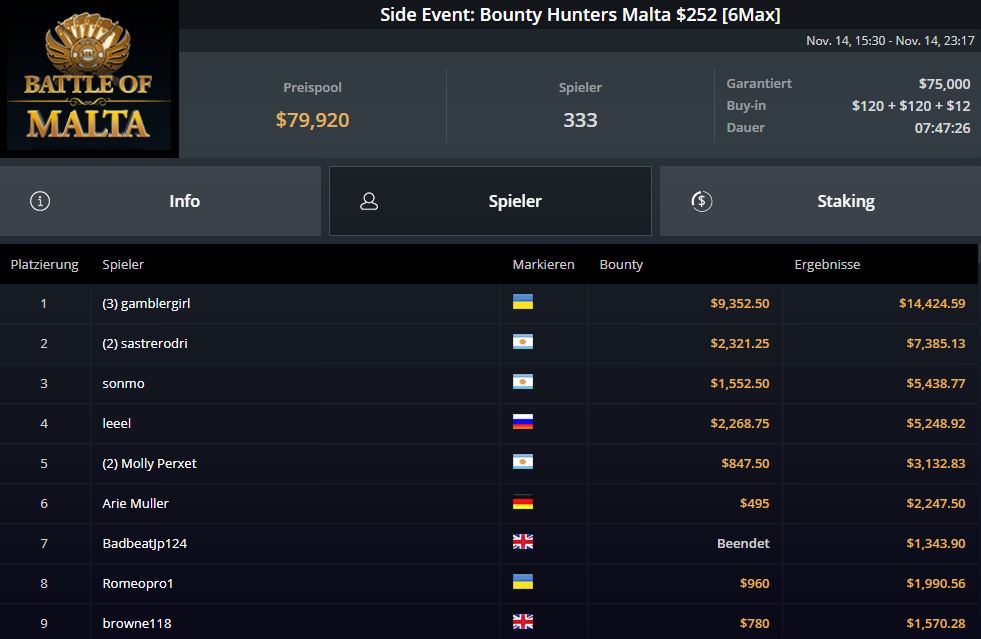This screenshot has width=981, height=639.
Task: Sort by Bounty column header
Action: pyautogui.click(x=621, y=265)
